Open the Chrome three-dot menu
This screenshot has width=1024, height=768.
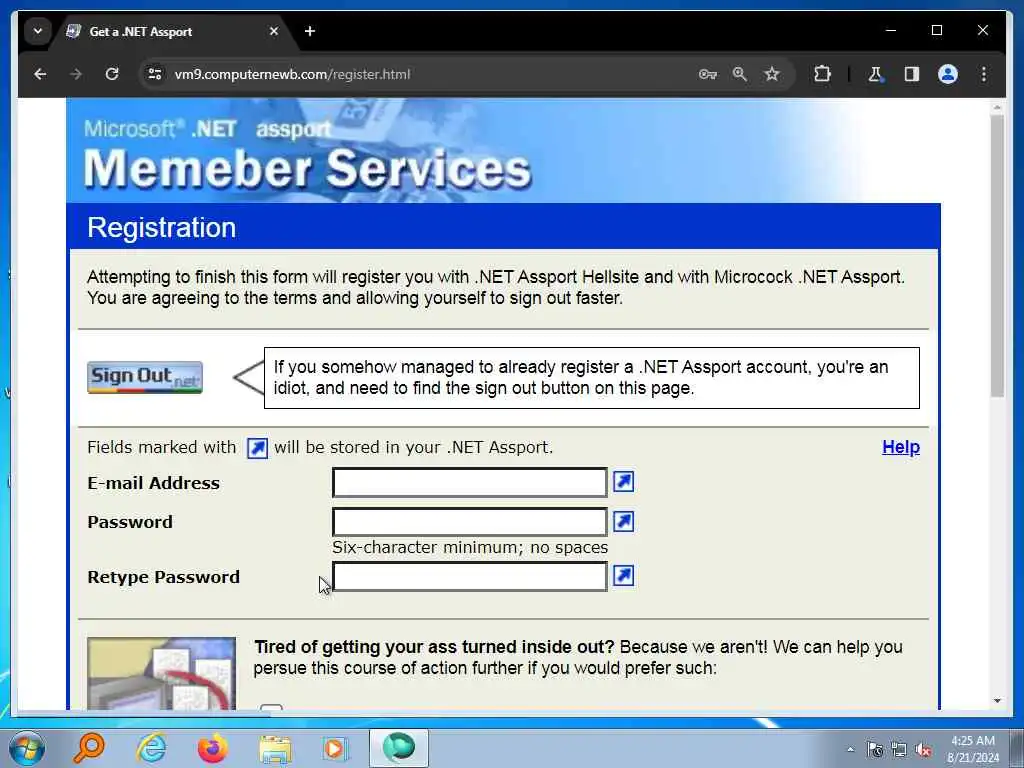coord(984,74)
